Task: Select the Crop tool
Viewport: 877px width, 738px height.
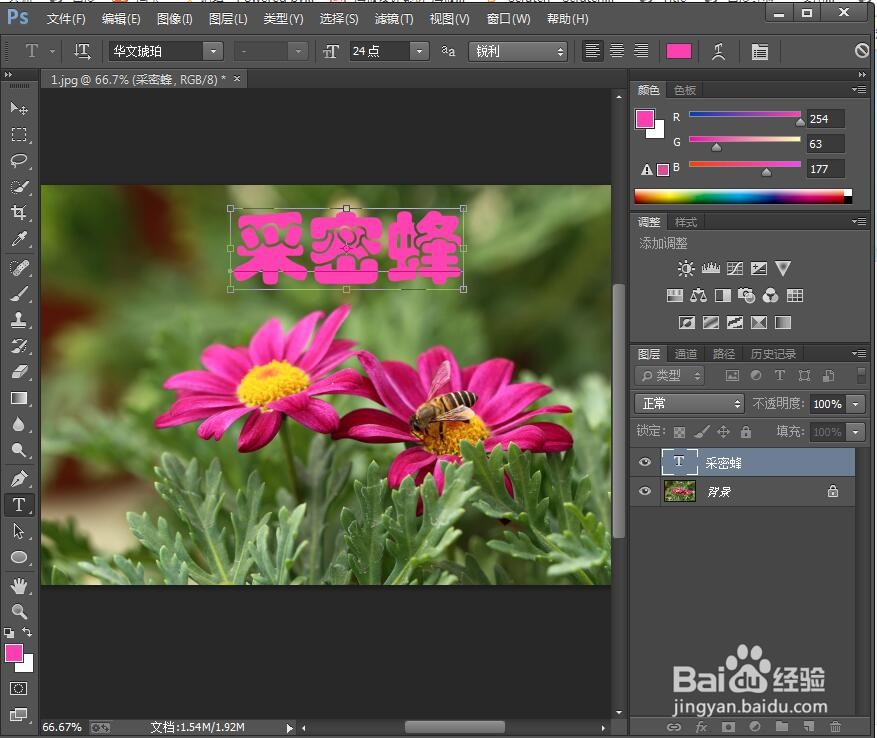Action: [17, 213]
